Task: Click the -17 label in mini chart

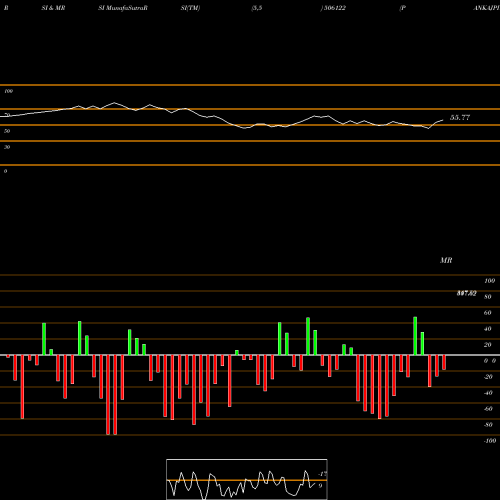Action: point(322,474)
